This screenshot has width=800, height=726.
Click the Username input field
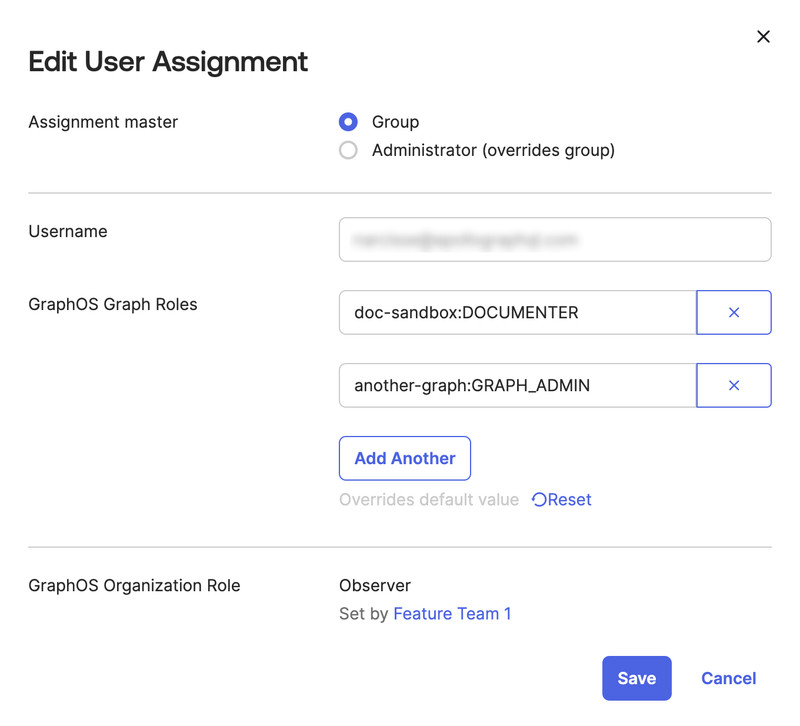click(x=555, y=240)
